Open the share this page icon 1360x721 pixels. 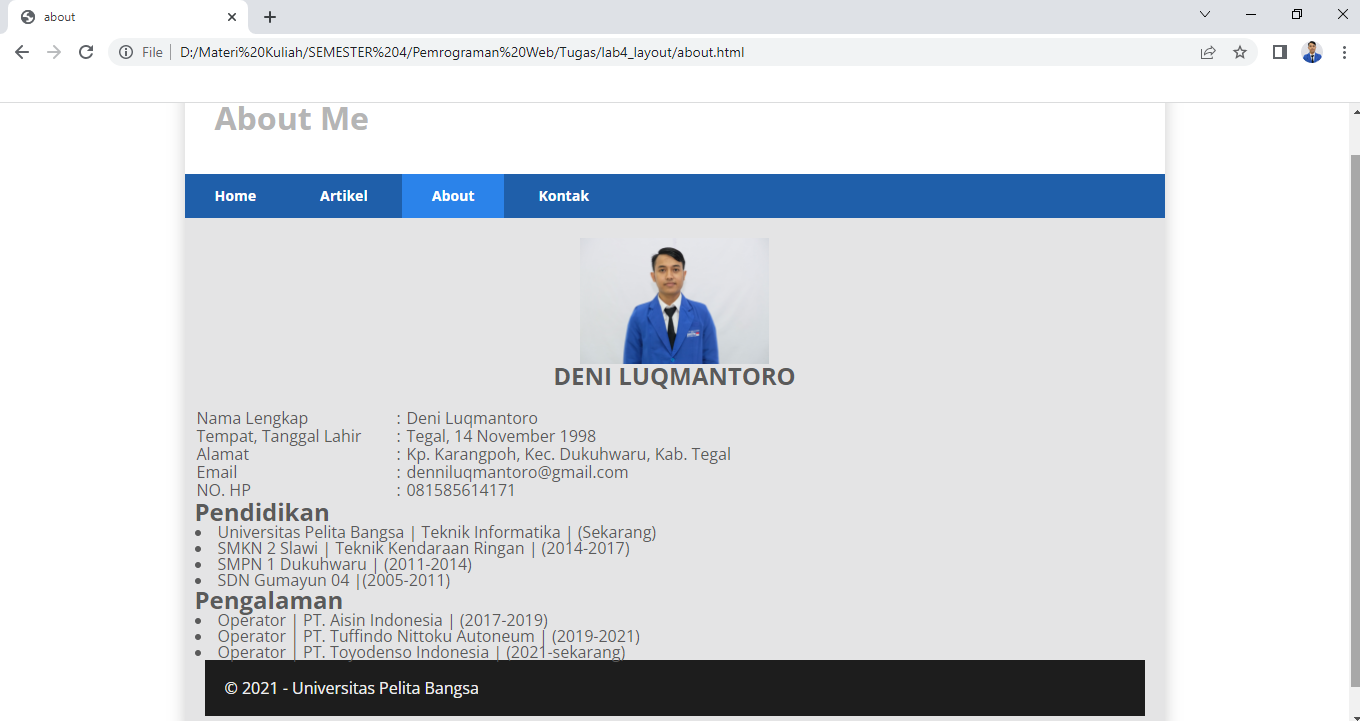point(1208,52)
